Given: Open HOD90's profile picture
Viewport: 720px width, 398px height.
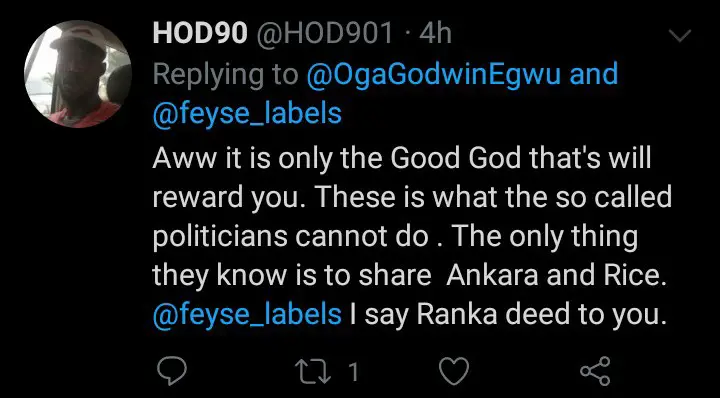Looking at the screenshot, I should (78, 74).
